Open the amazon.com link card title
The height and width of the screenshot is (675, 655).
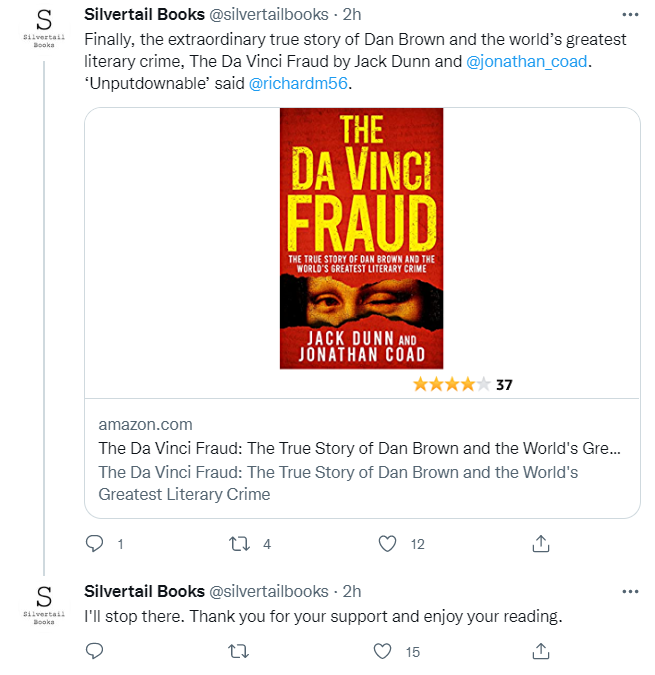coord(359,447)
